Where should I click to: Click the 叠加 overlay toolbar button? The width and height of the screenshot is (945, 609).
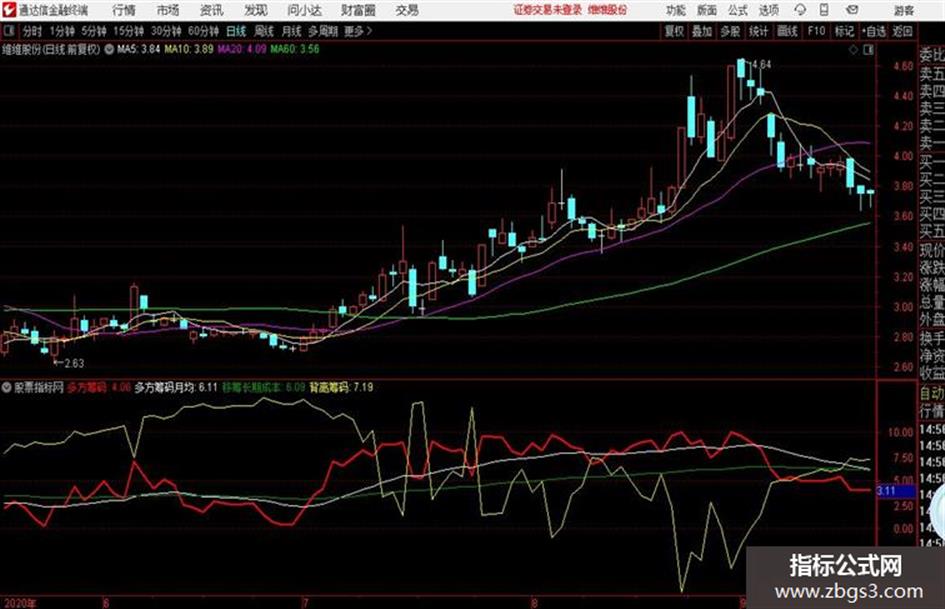click(702, 31)
